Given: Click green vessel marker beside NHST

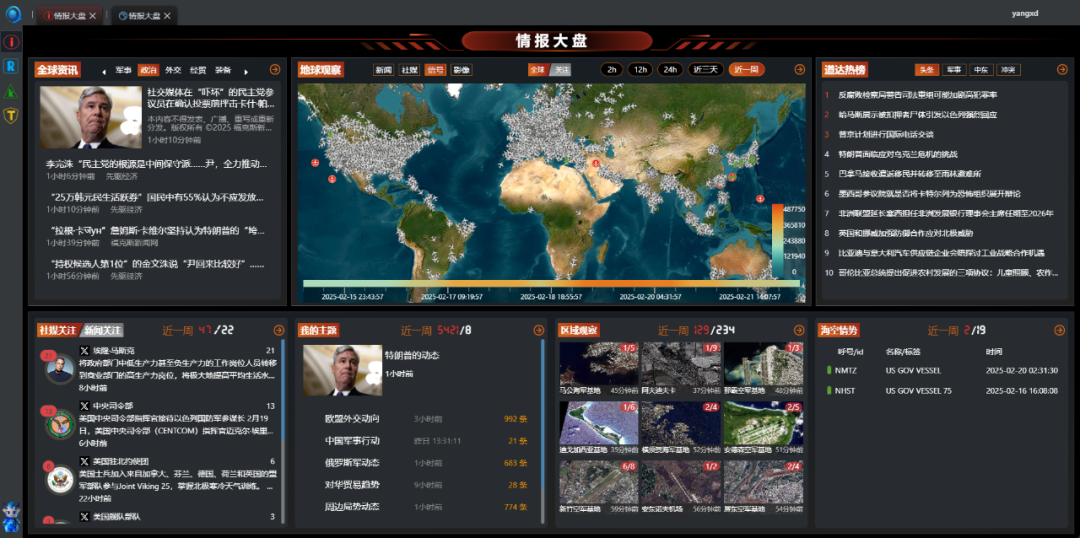Looking at the screenshot, I should point(829,391).
